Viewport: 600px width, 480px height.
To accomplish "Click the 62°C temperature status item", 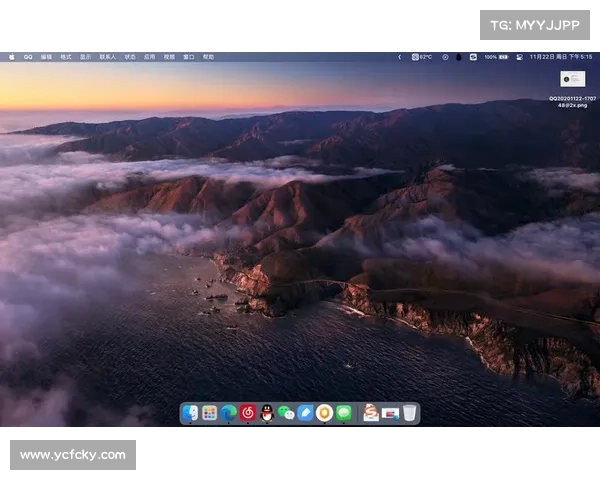I will coord(422,57).
